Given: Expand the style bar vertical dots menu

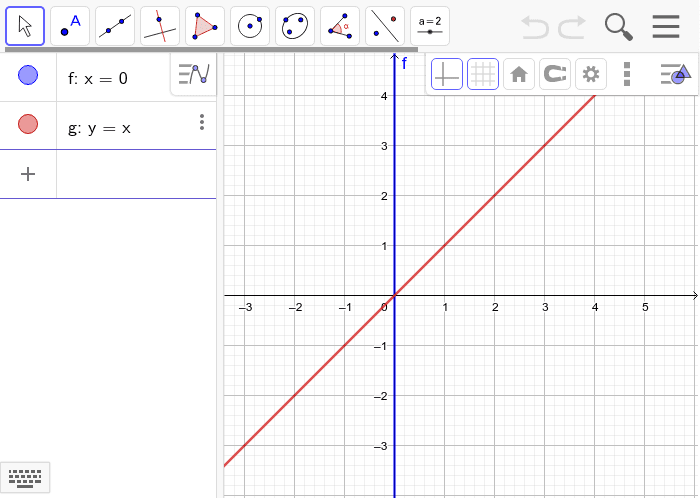Looking at the screenshot, I should (x=627, y=74).
